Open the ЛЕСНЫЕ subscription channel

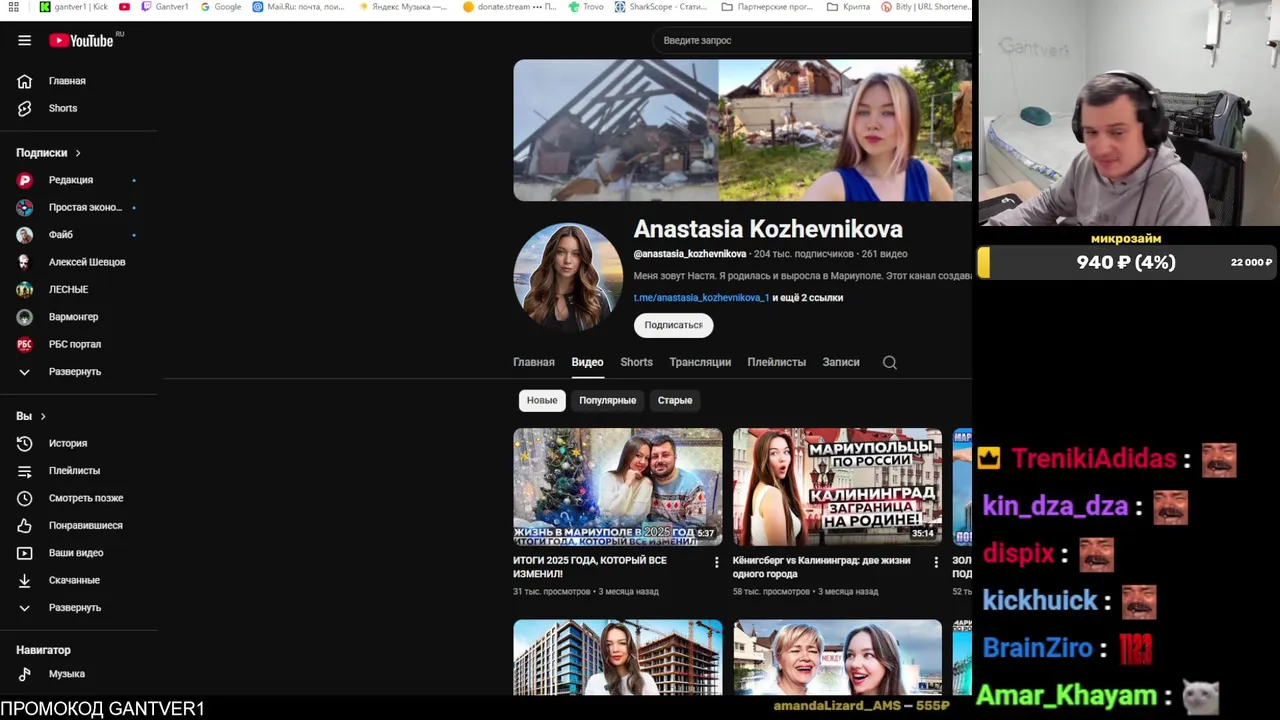(x=68, y=289)
